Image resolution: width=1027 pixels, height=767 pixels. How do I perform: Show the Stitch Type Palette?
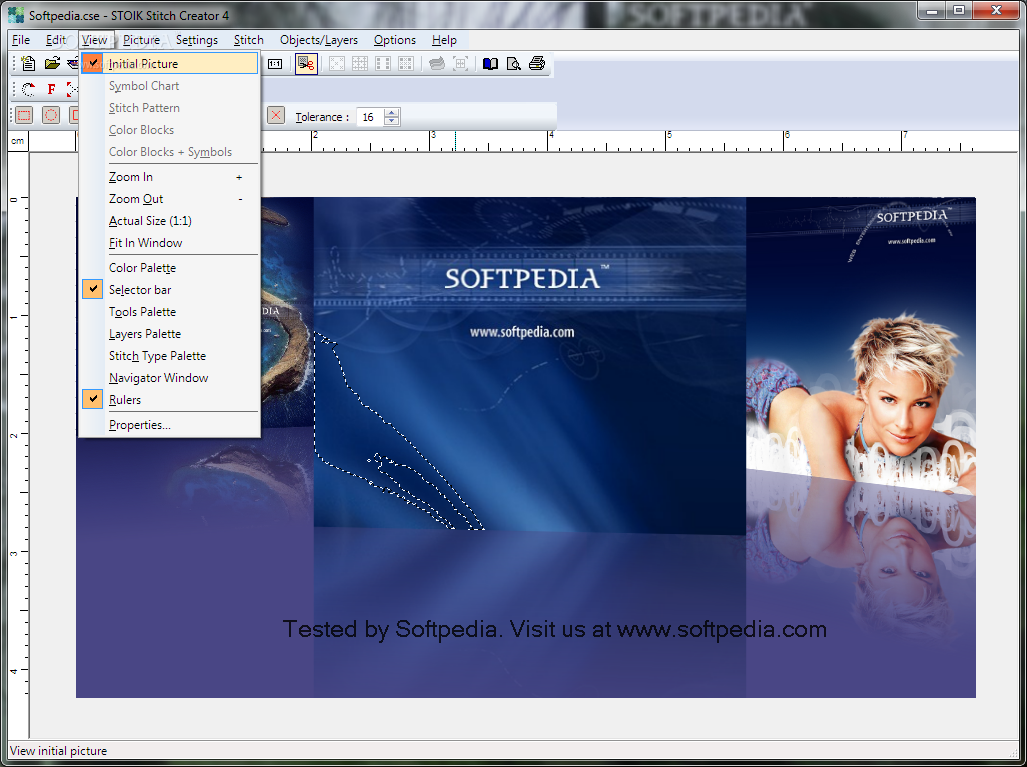point(169,356)
